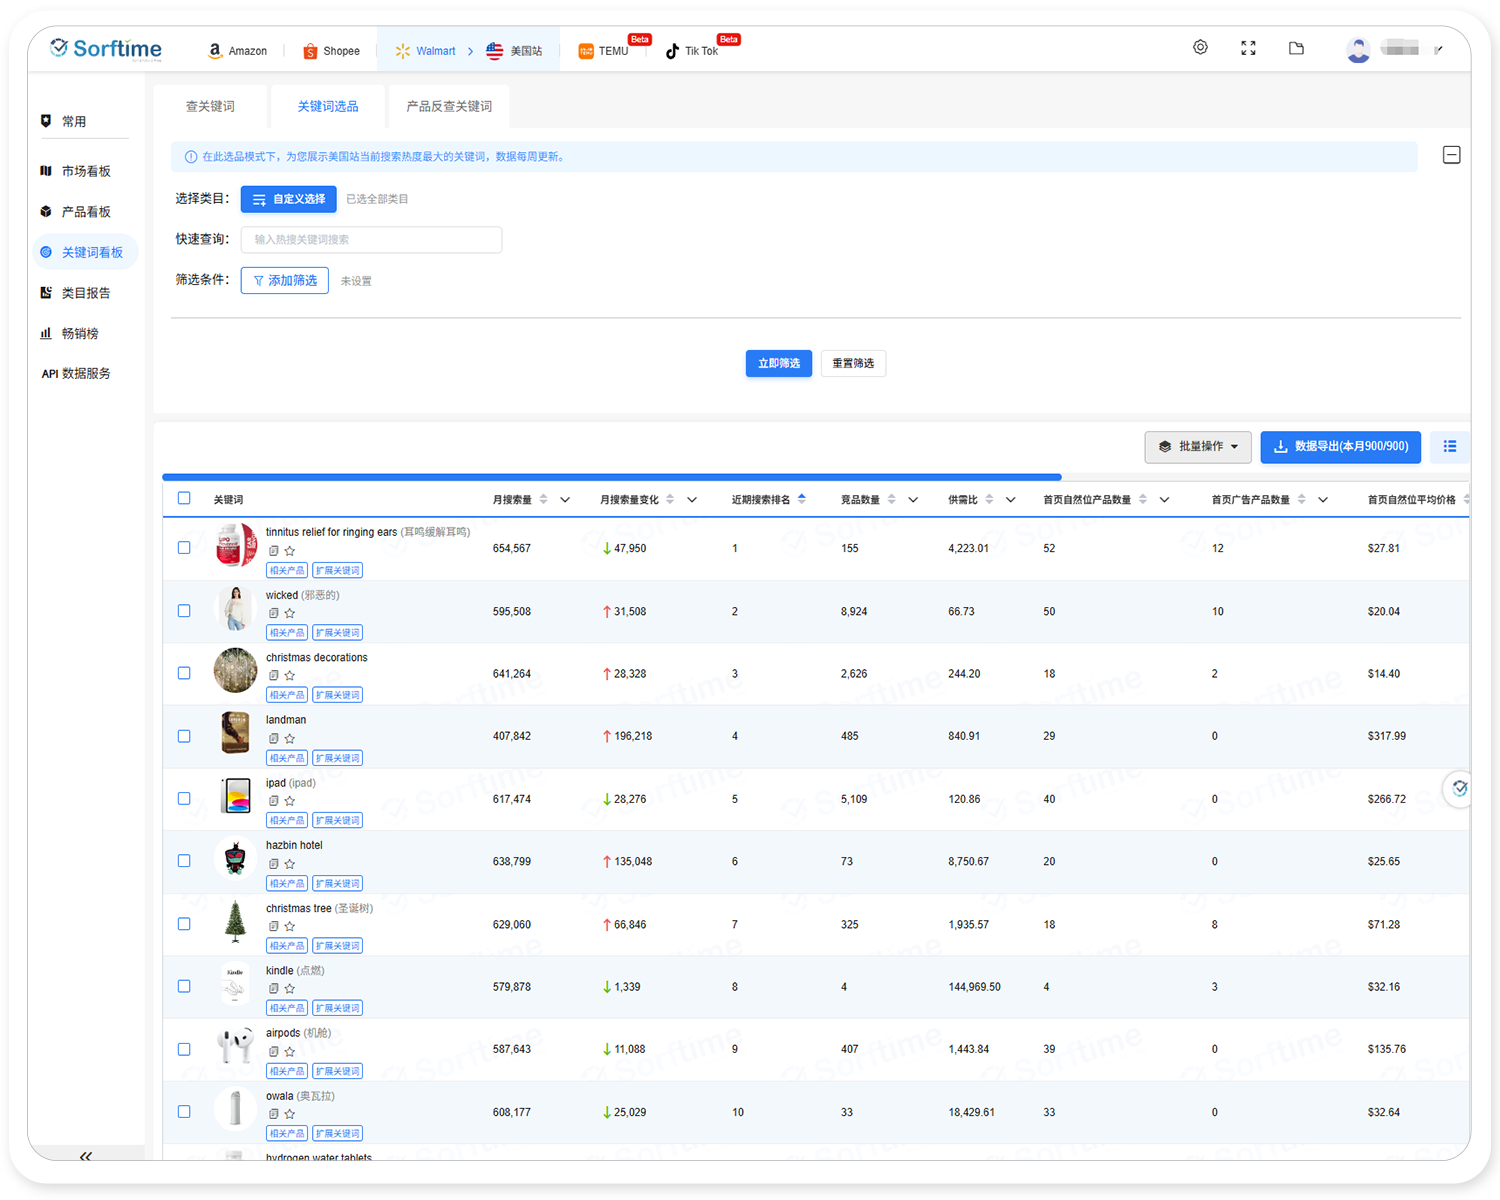Screen dimensions: 1500x1200
Task: Click the quick keyword search input field
Action: click(371, 240)
